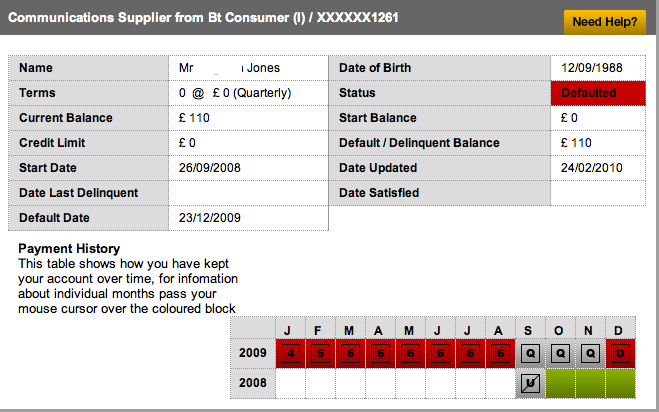Click December 2009 default block marked D
Viewport: 659px width, 412px height.
click(x=620, y=353)
